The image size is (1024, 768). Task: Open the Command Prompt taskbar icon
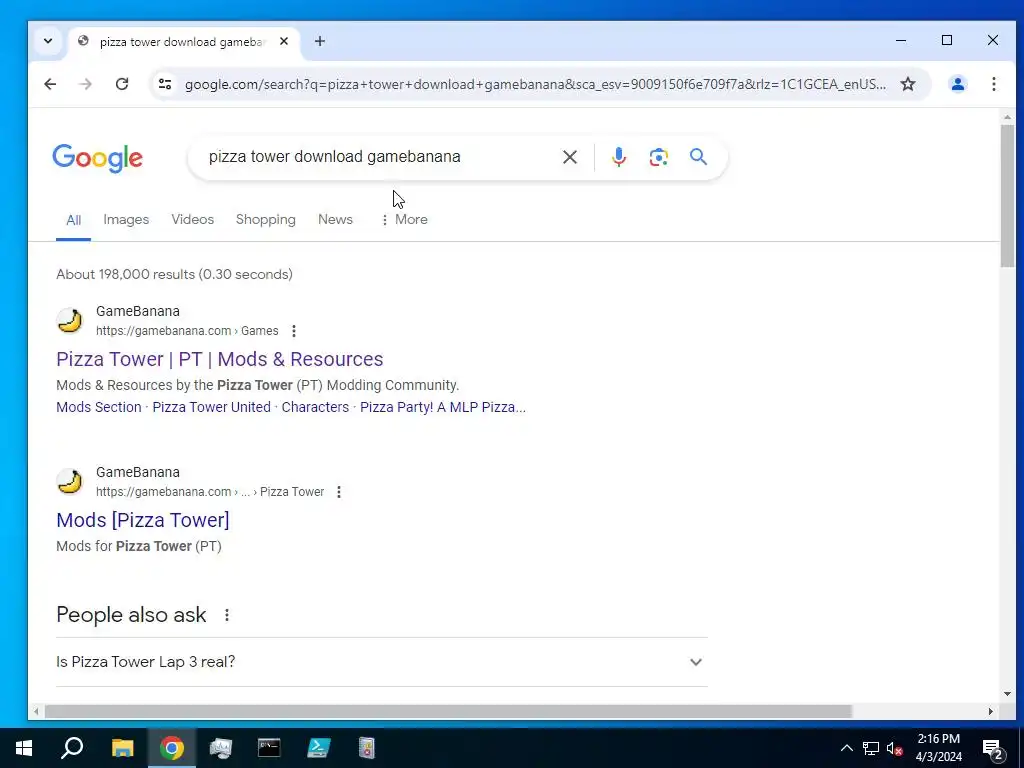pyautogui.click(x=269, y=748)
